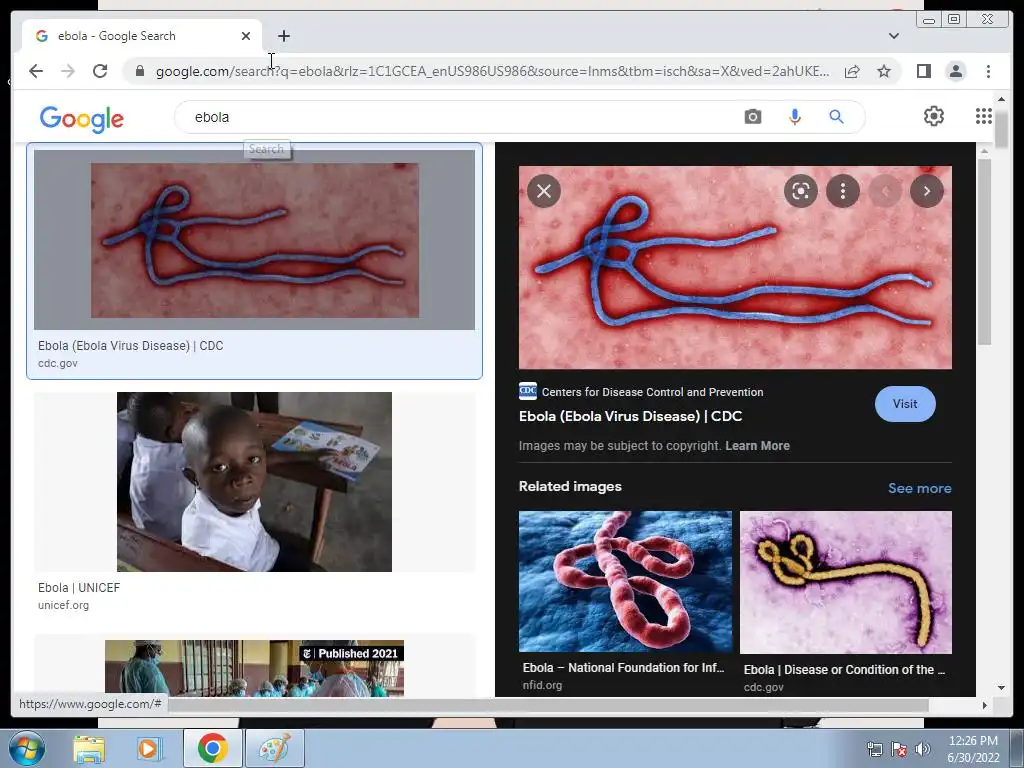Switch to Chrome taskbar button
The height and width of the screenshot is (768, 1024).
[x=213, y=748]
